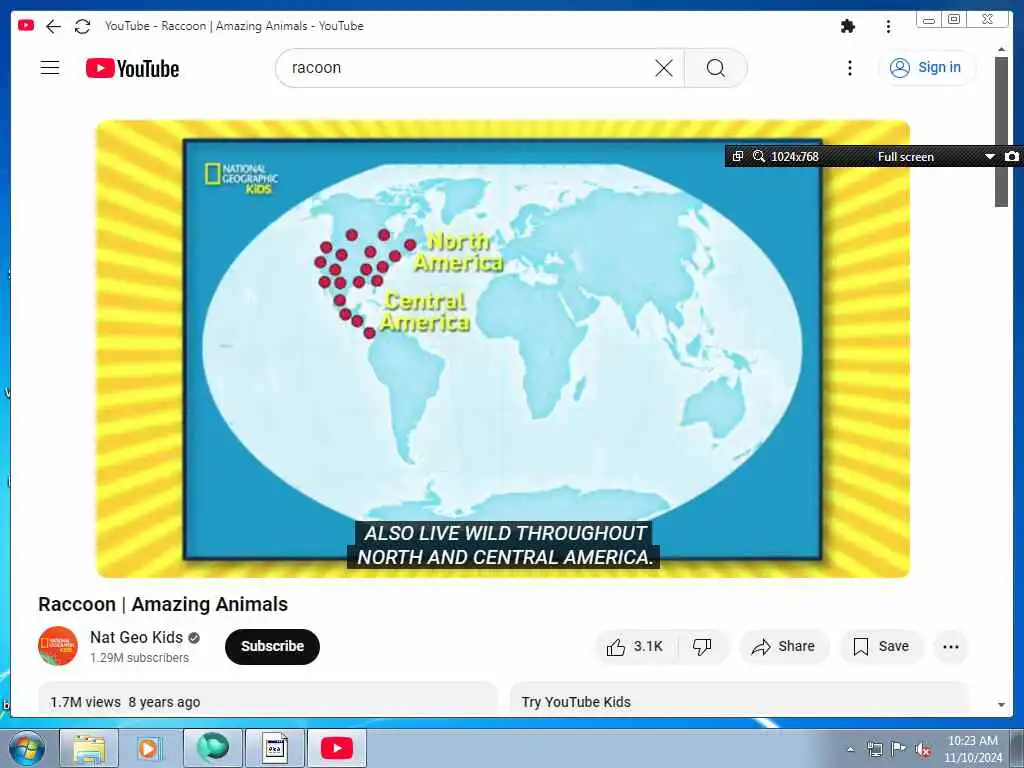Click Sign in button

click(x=927, y=67)
